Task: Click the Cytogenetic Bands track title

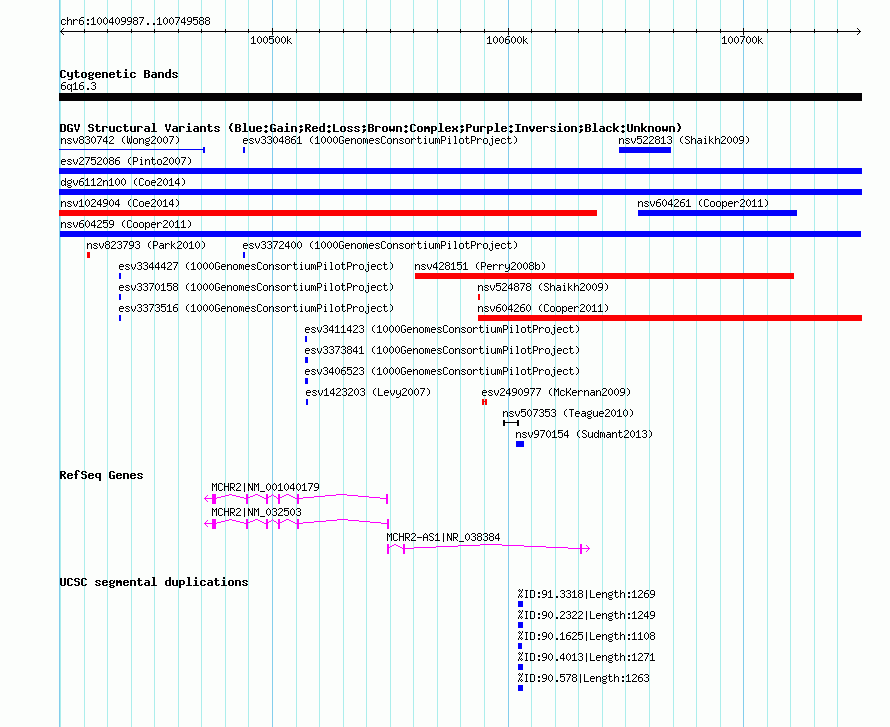Action: pos(119,74)
